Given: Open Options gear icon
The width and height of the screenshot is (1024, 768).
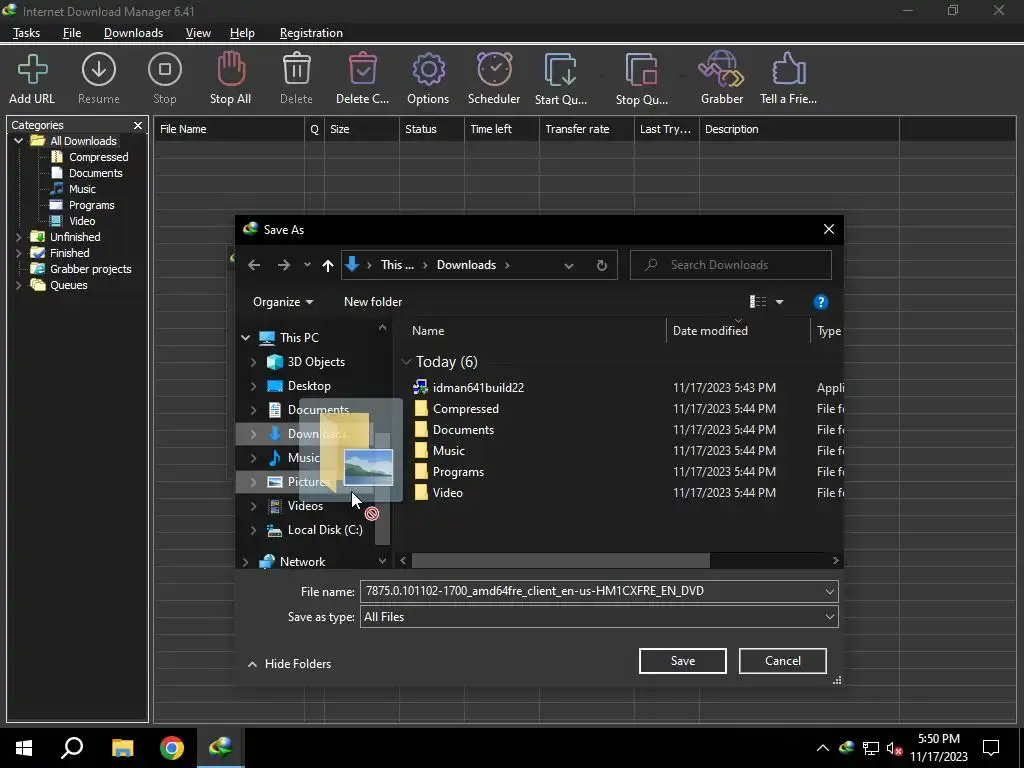Looking at the screenshot, I should point(428,69).
